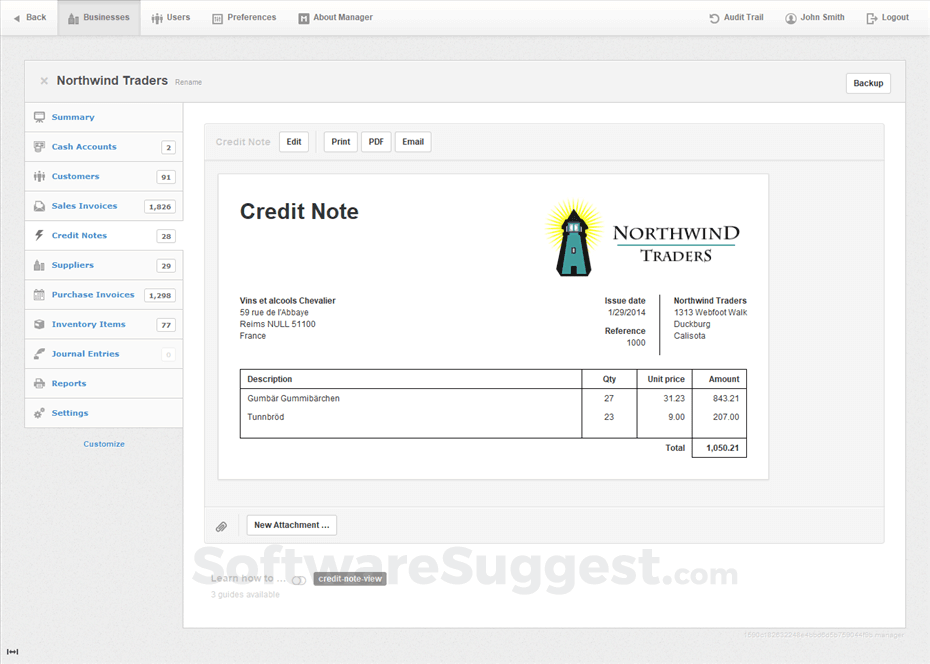Image resolution: width=930 pixels, height=664 pixels.
Task: Open Settings via the gears icon
Action: [x=39, y=413]
